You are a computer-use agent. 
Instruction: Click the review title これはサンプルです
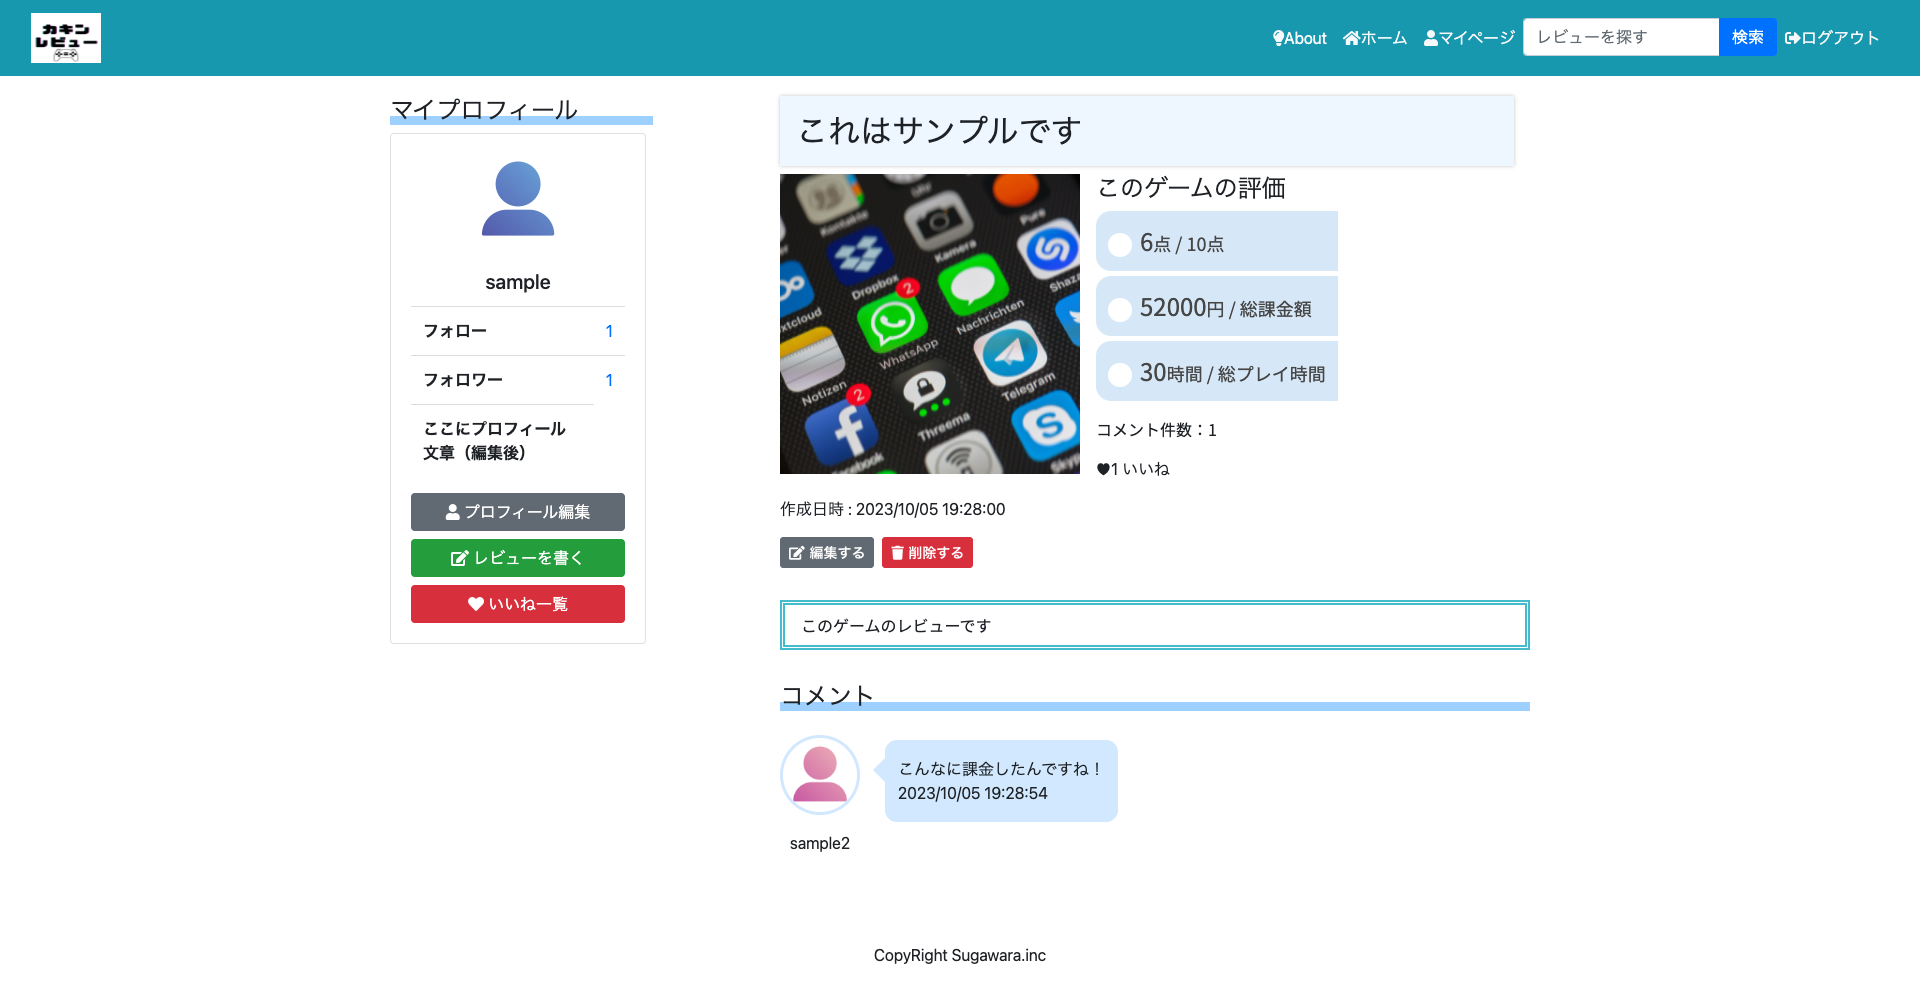(938, 130)
